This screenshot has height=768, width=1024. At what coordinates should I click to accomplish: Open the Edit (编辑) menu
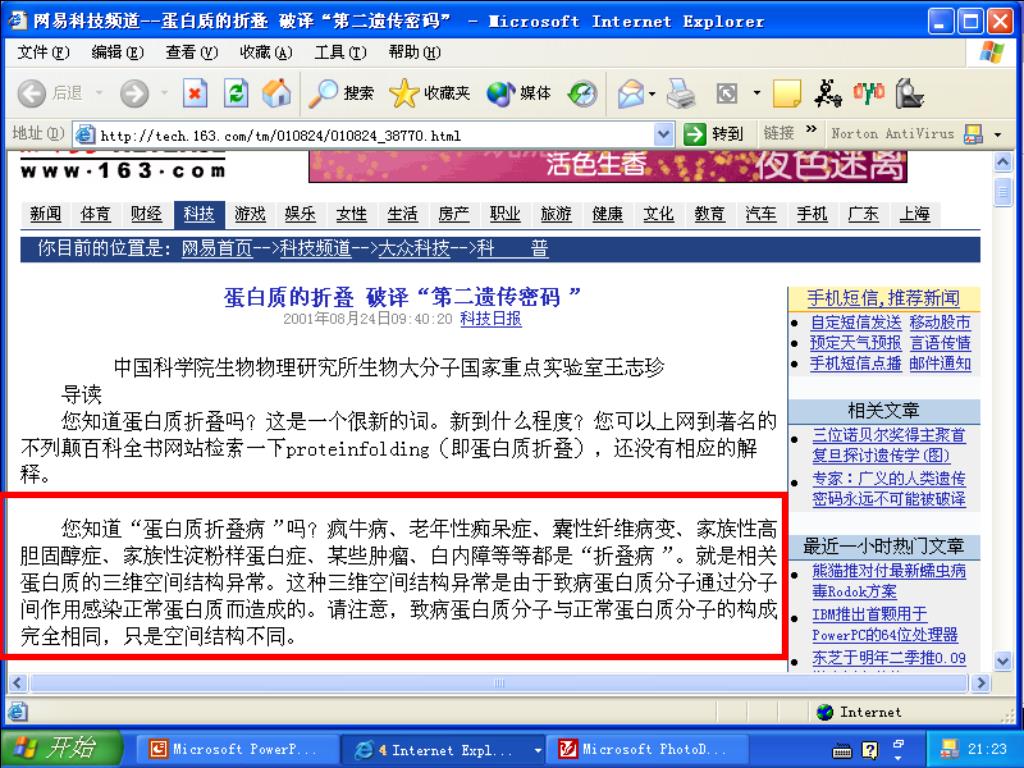(x=117, y=52)
